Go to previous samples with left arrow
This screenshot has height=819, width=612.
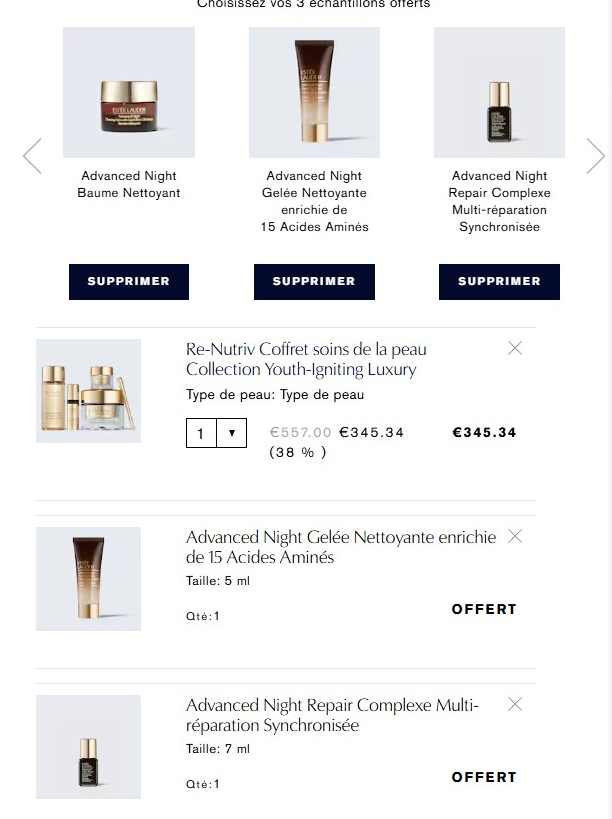[32, 156]
